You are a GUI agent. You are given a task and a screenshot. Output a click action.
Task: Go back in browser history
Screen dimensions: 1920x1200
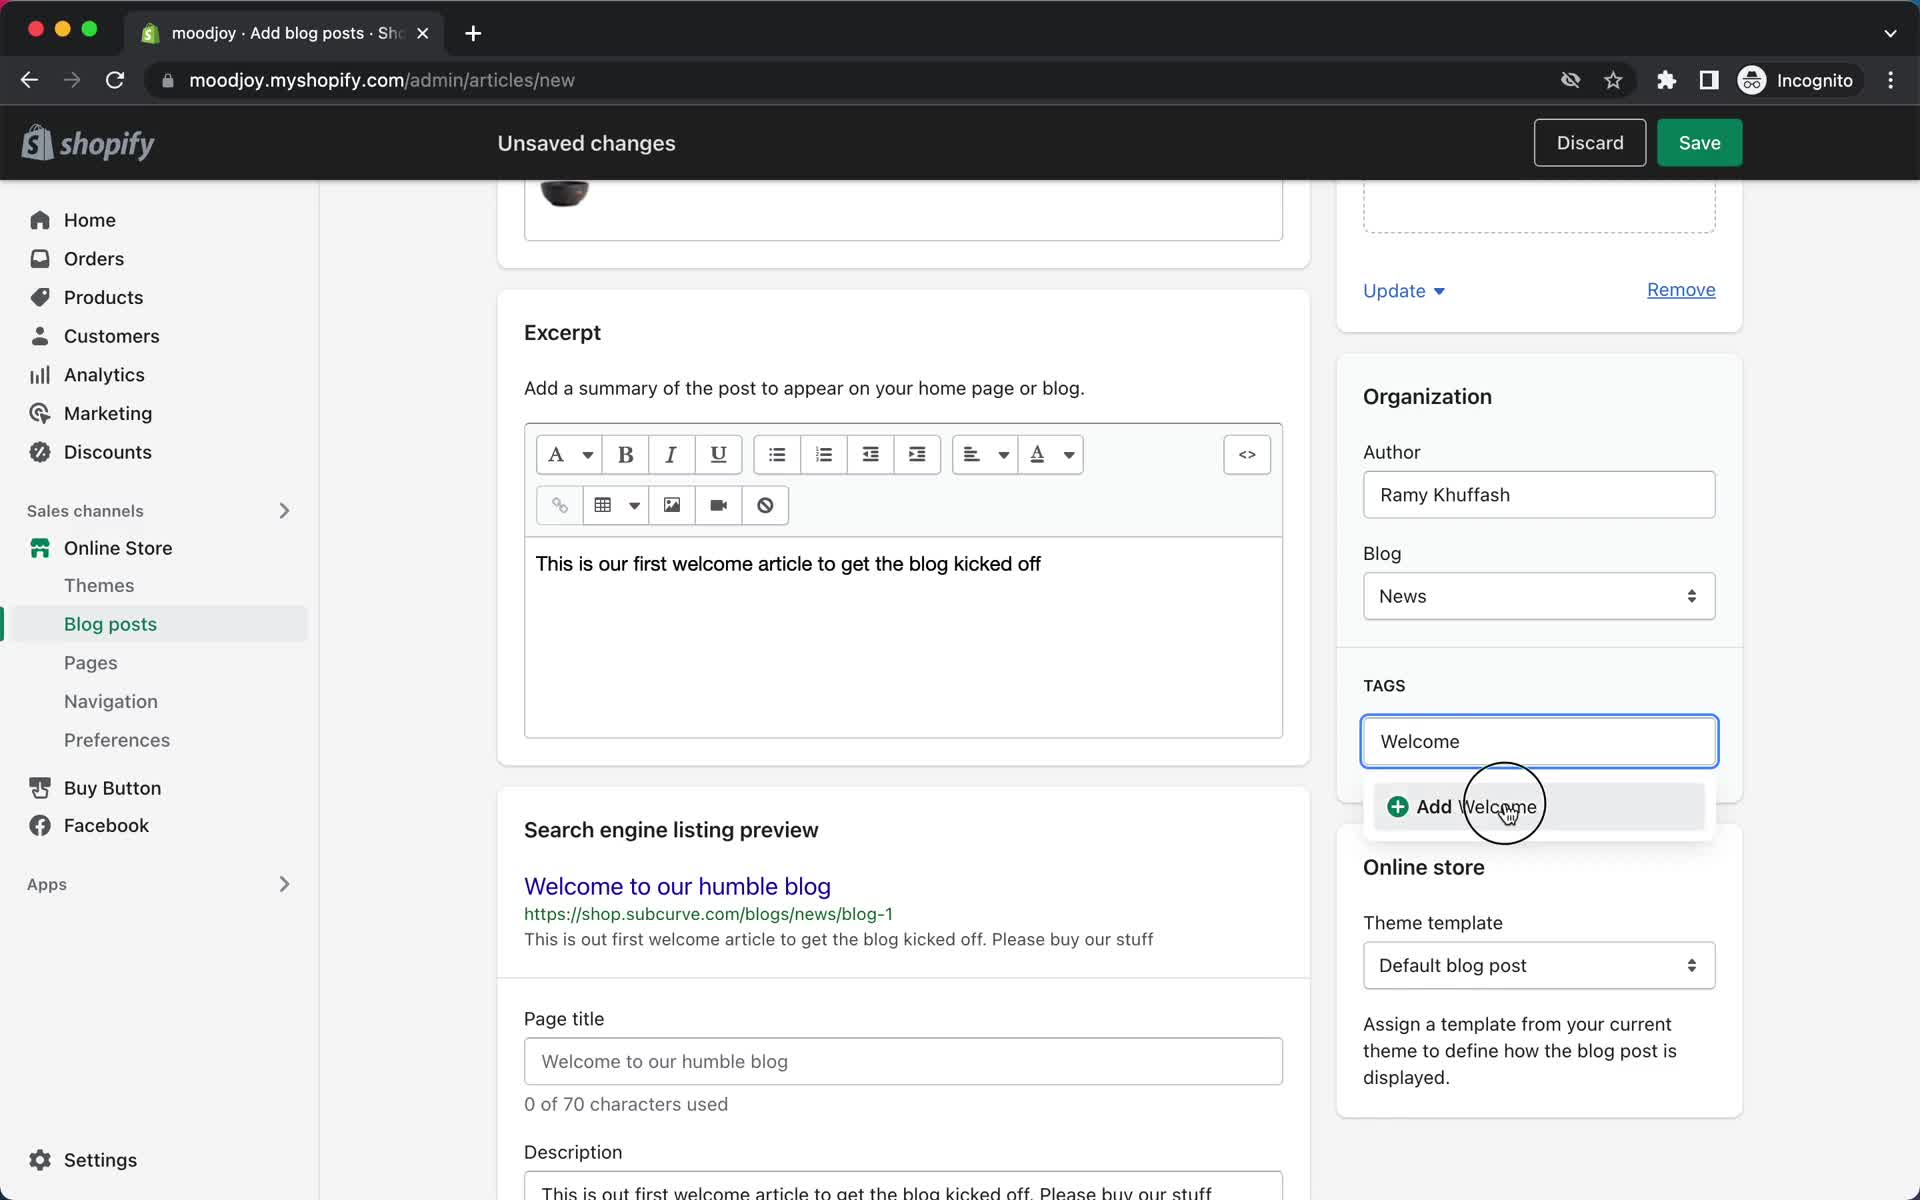(29, 80)
